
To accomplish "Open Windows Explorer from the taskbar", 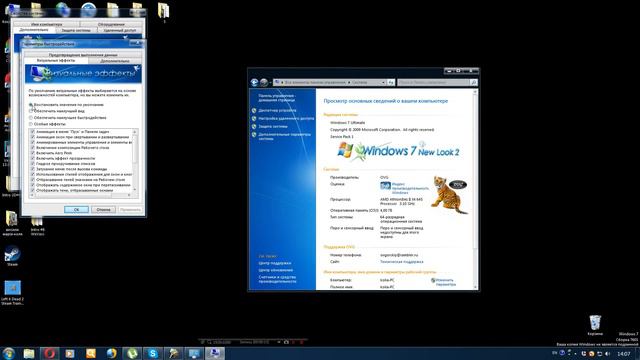I will [x=29, y=353].
